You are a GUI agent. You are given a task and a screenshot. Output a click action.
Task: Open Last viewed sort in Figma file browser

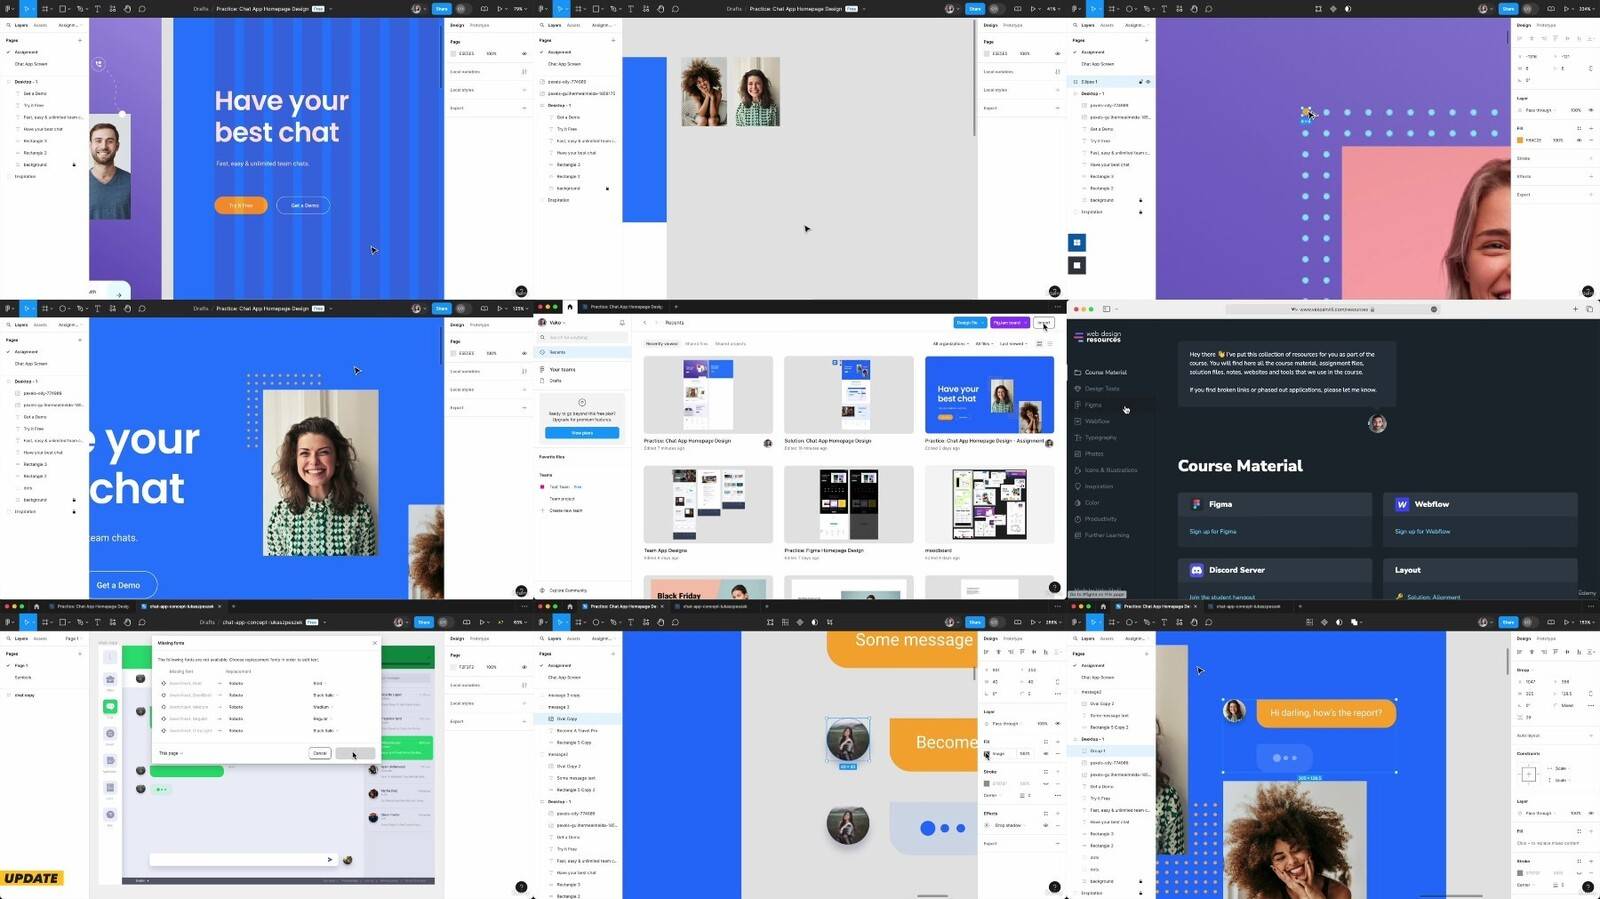coord(1013,344)
